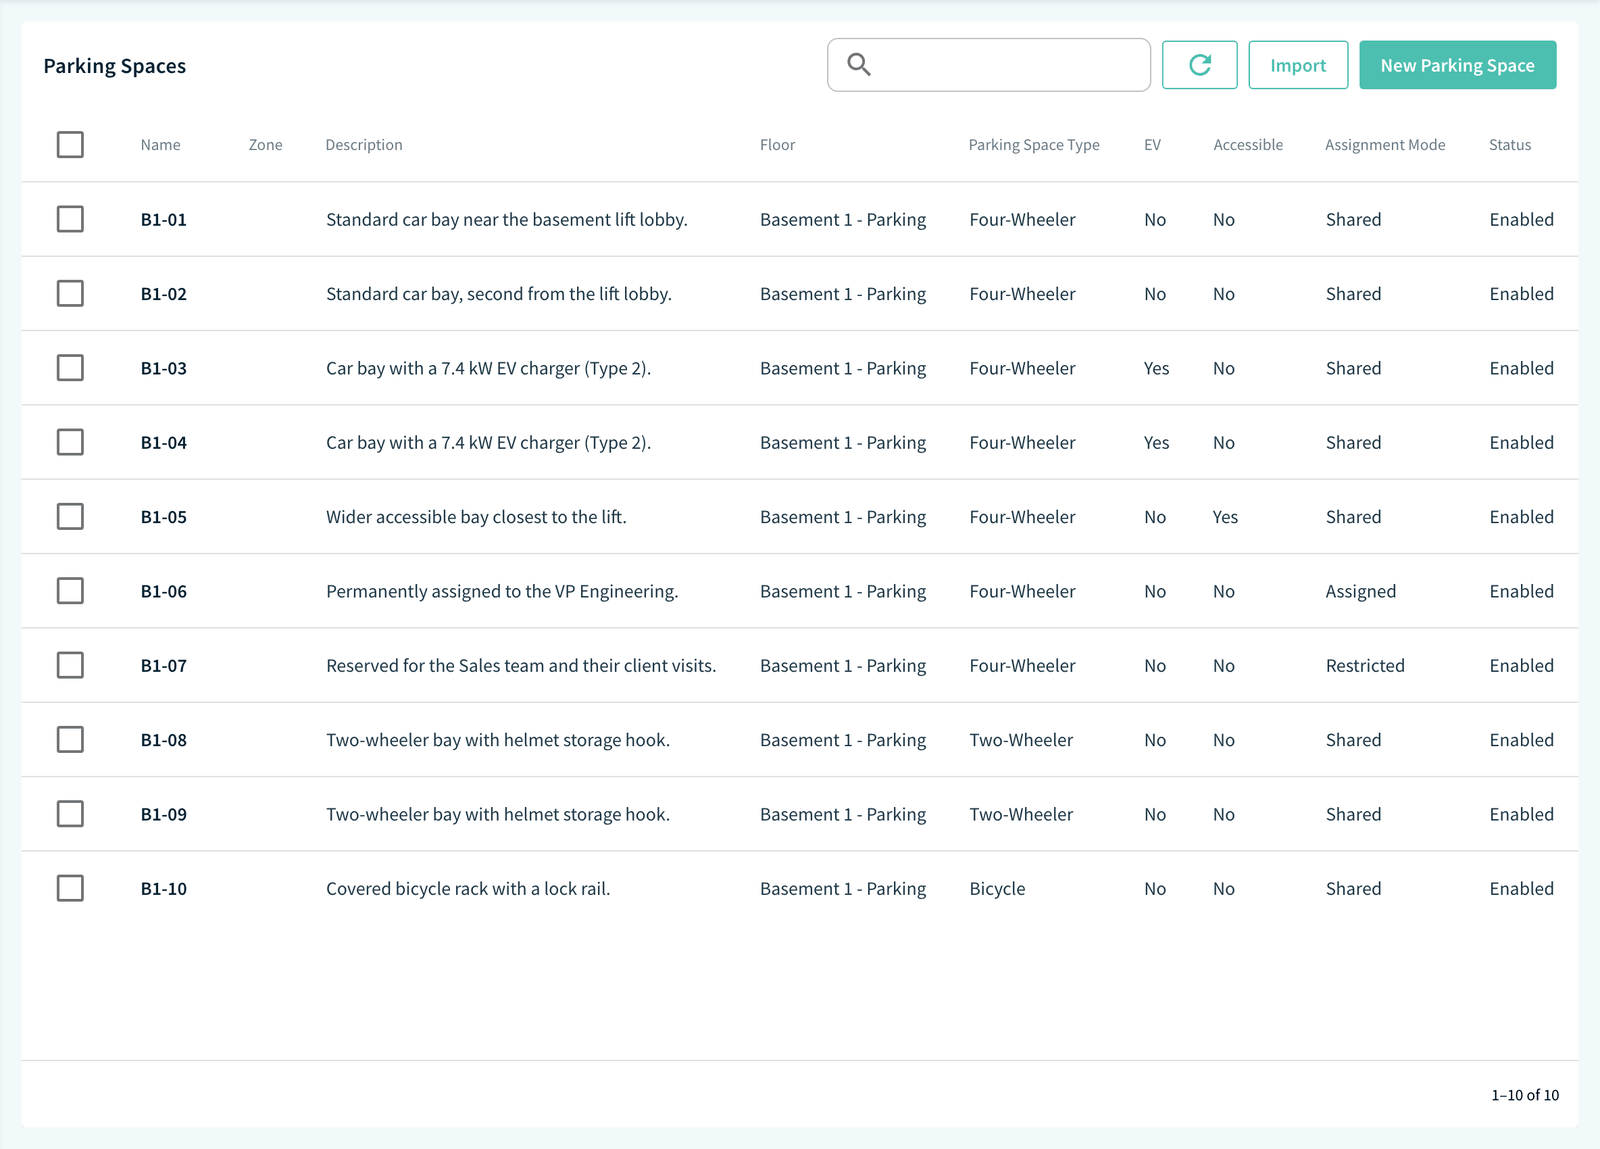Click the Status column header
Screen dimensions: 1600x1149
(x=1509, y=145)
